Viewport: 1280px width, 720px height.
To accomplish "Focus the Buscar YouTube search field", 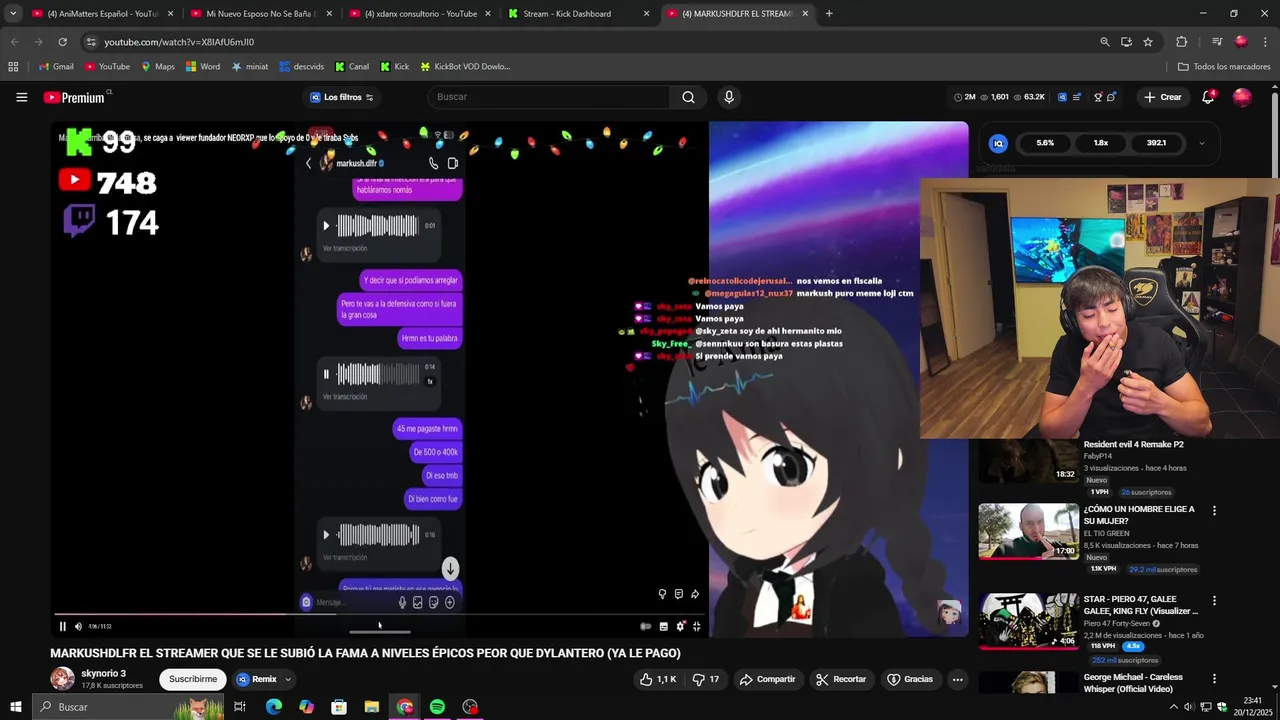I will coord(550,97).
